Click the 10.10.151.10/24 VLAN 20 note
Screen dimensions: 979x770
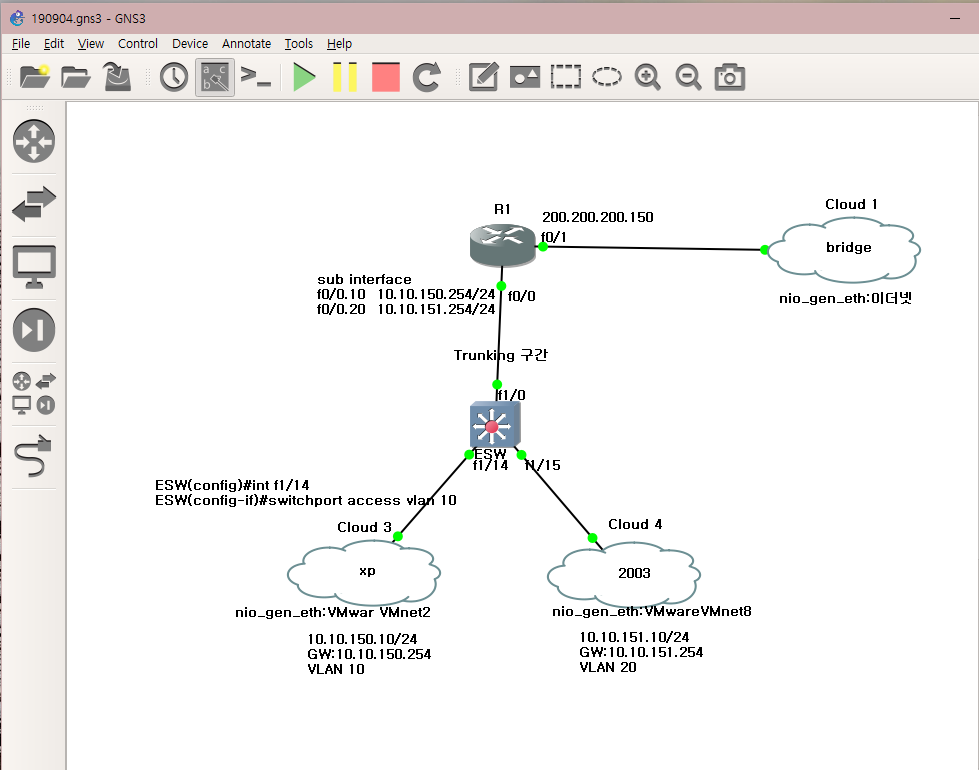(x=641, y=652)
